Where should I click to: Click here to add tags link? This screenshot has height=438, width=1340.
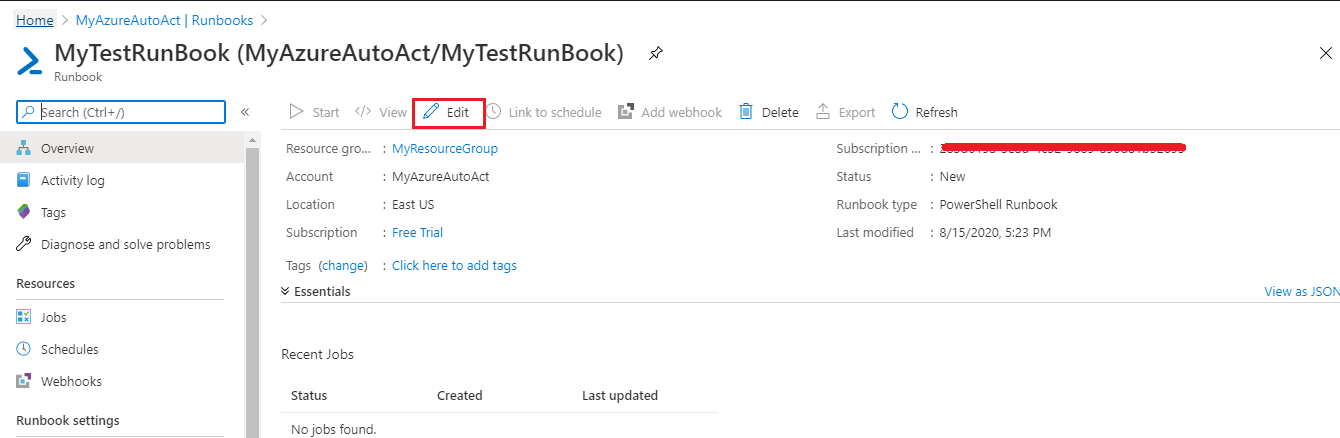click(x=454, y=266)
